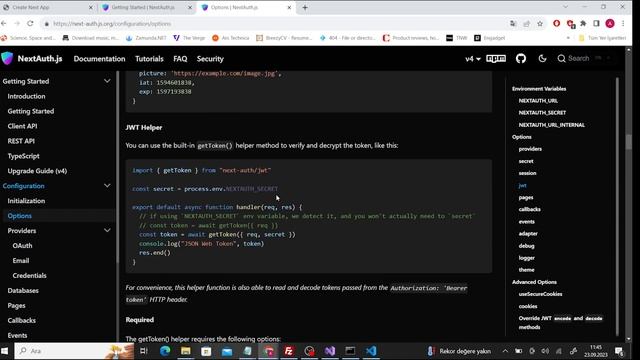Open the browser three-dot menu
This screenshot has width=640, height=360.
623,24
